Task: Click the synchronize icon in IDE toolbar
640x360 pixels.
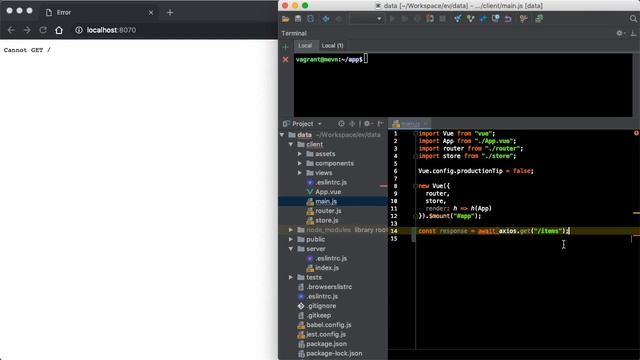Action: tap(311, 19)
